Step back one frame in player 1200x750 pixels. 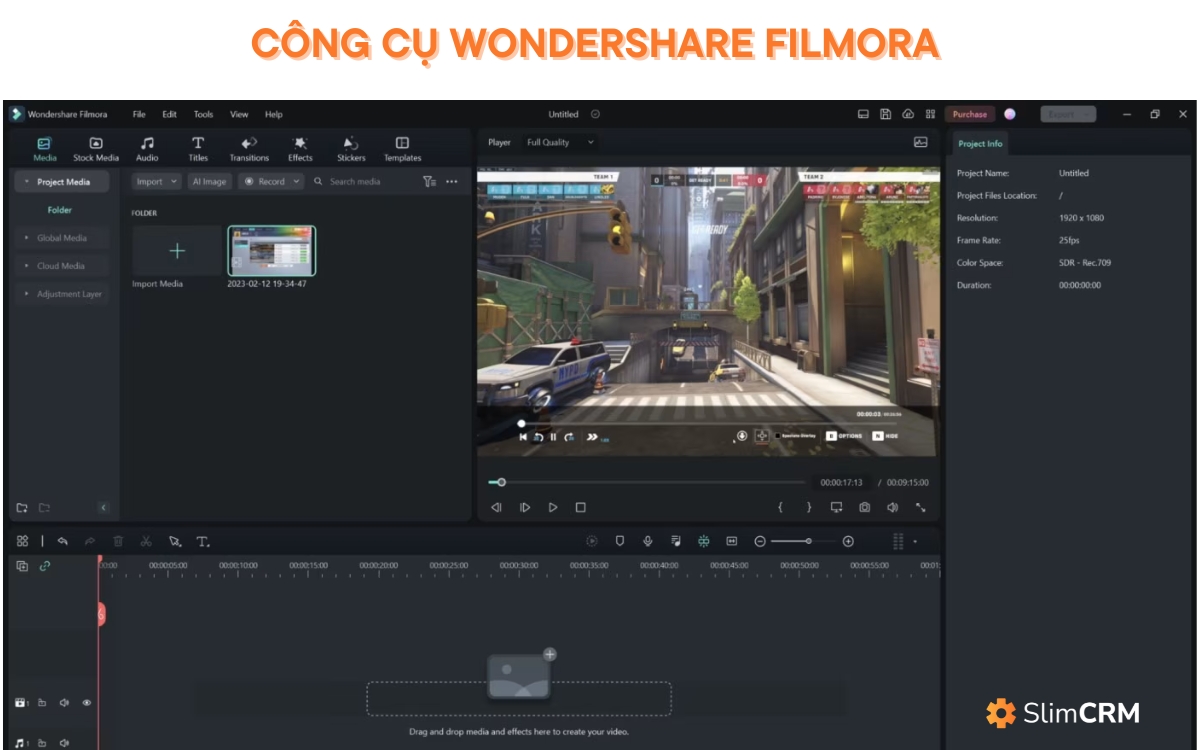(x=496, y=508)
